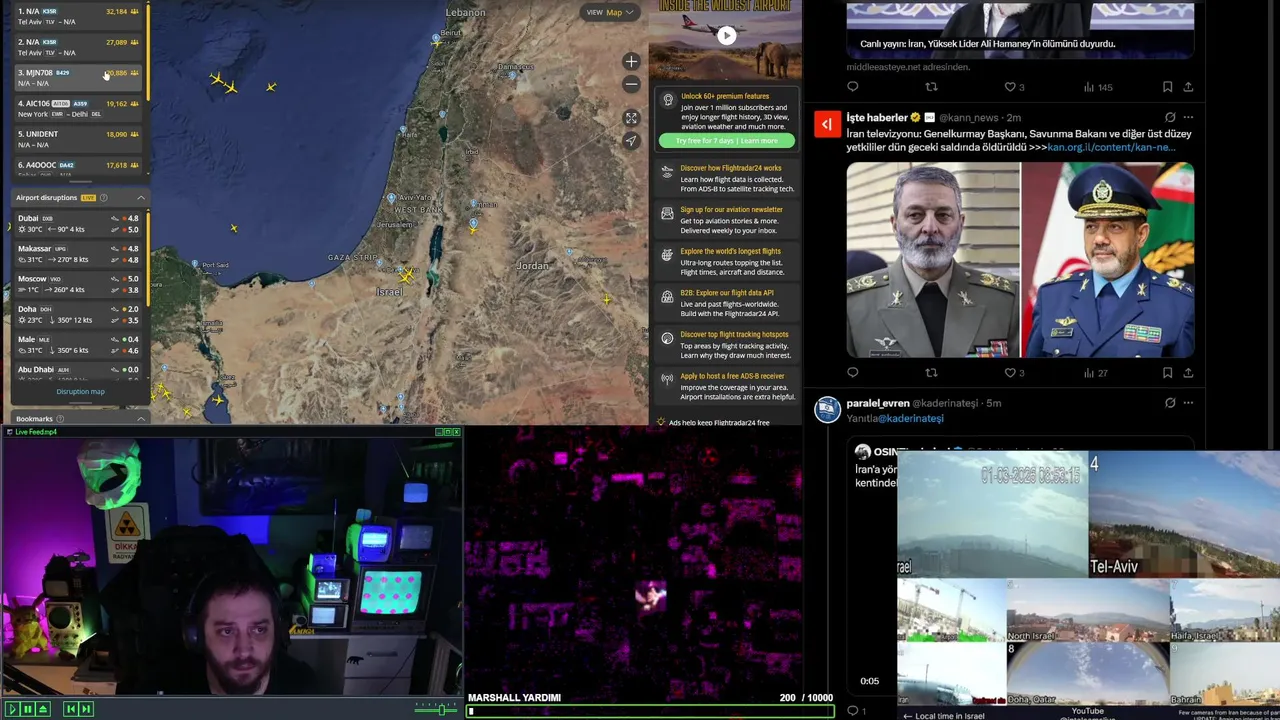Toggle fullscreen map view icon
Viewport: 1280px width, 720px height.
coord(631,118)
